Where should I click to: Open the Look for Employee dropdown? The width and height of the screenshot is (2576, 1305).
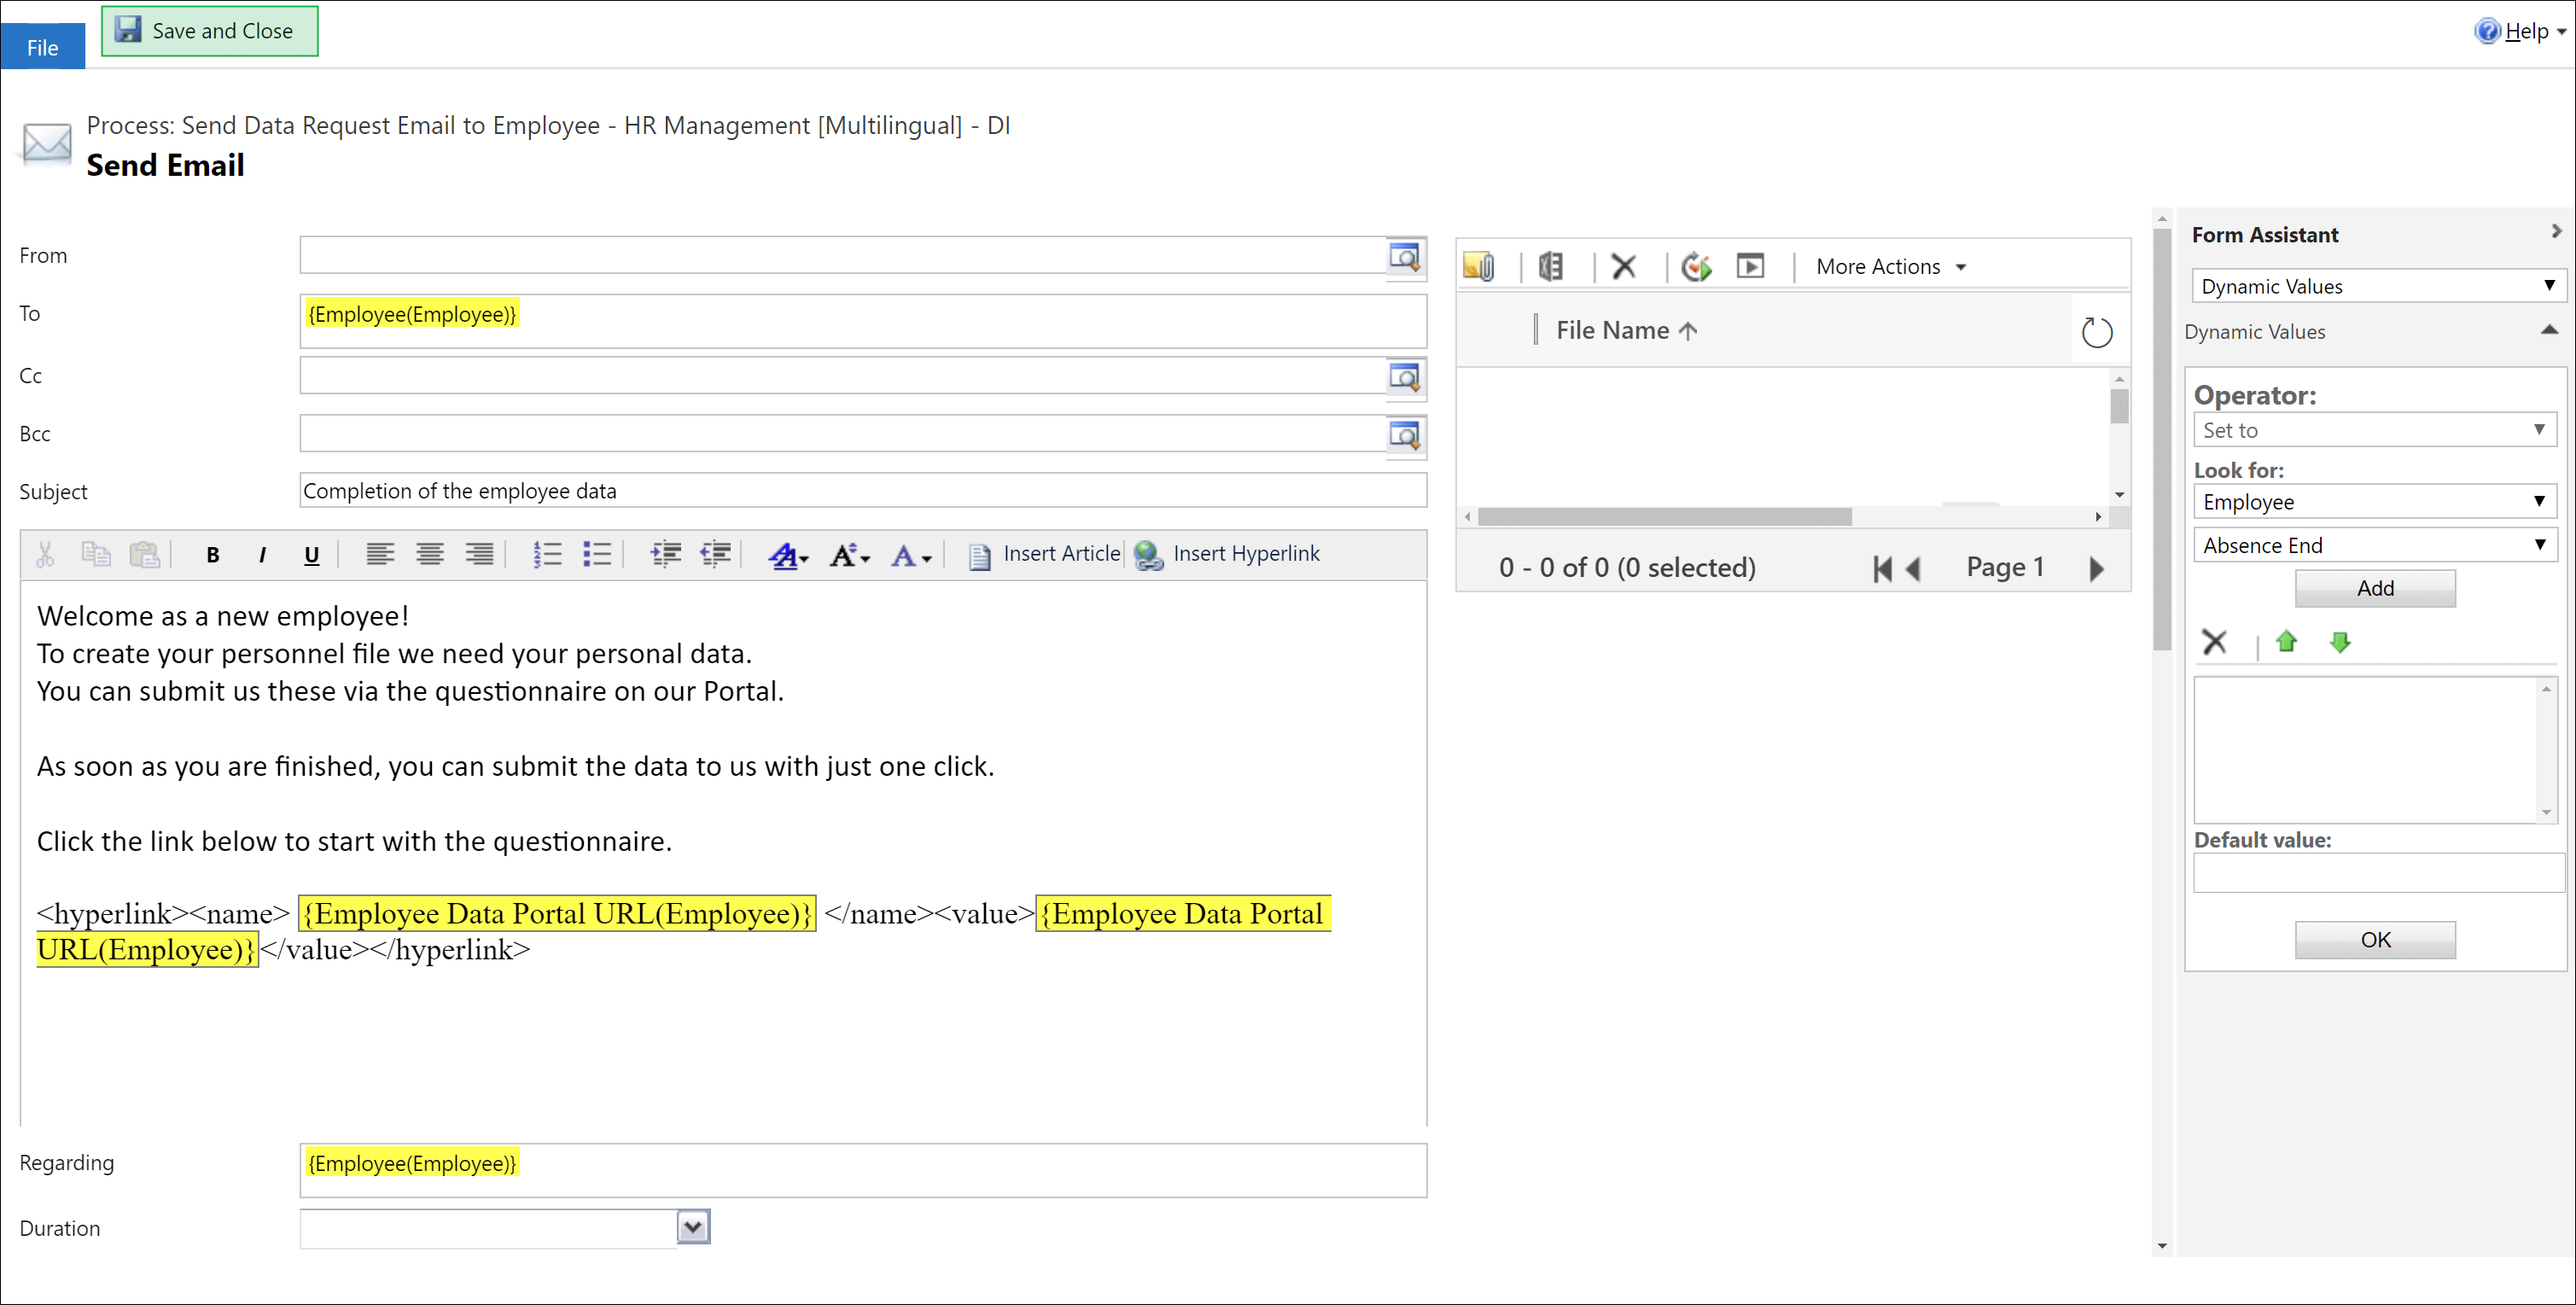2374,502
